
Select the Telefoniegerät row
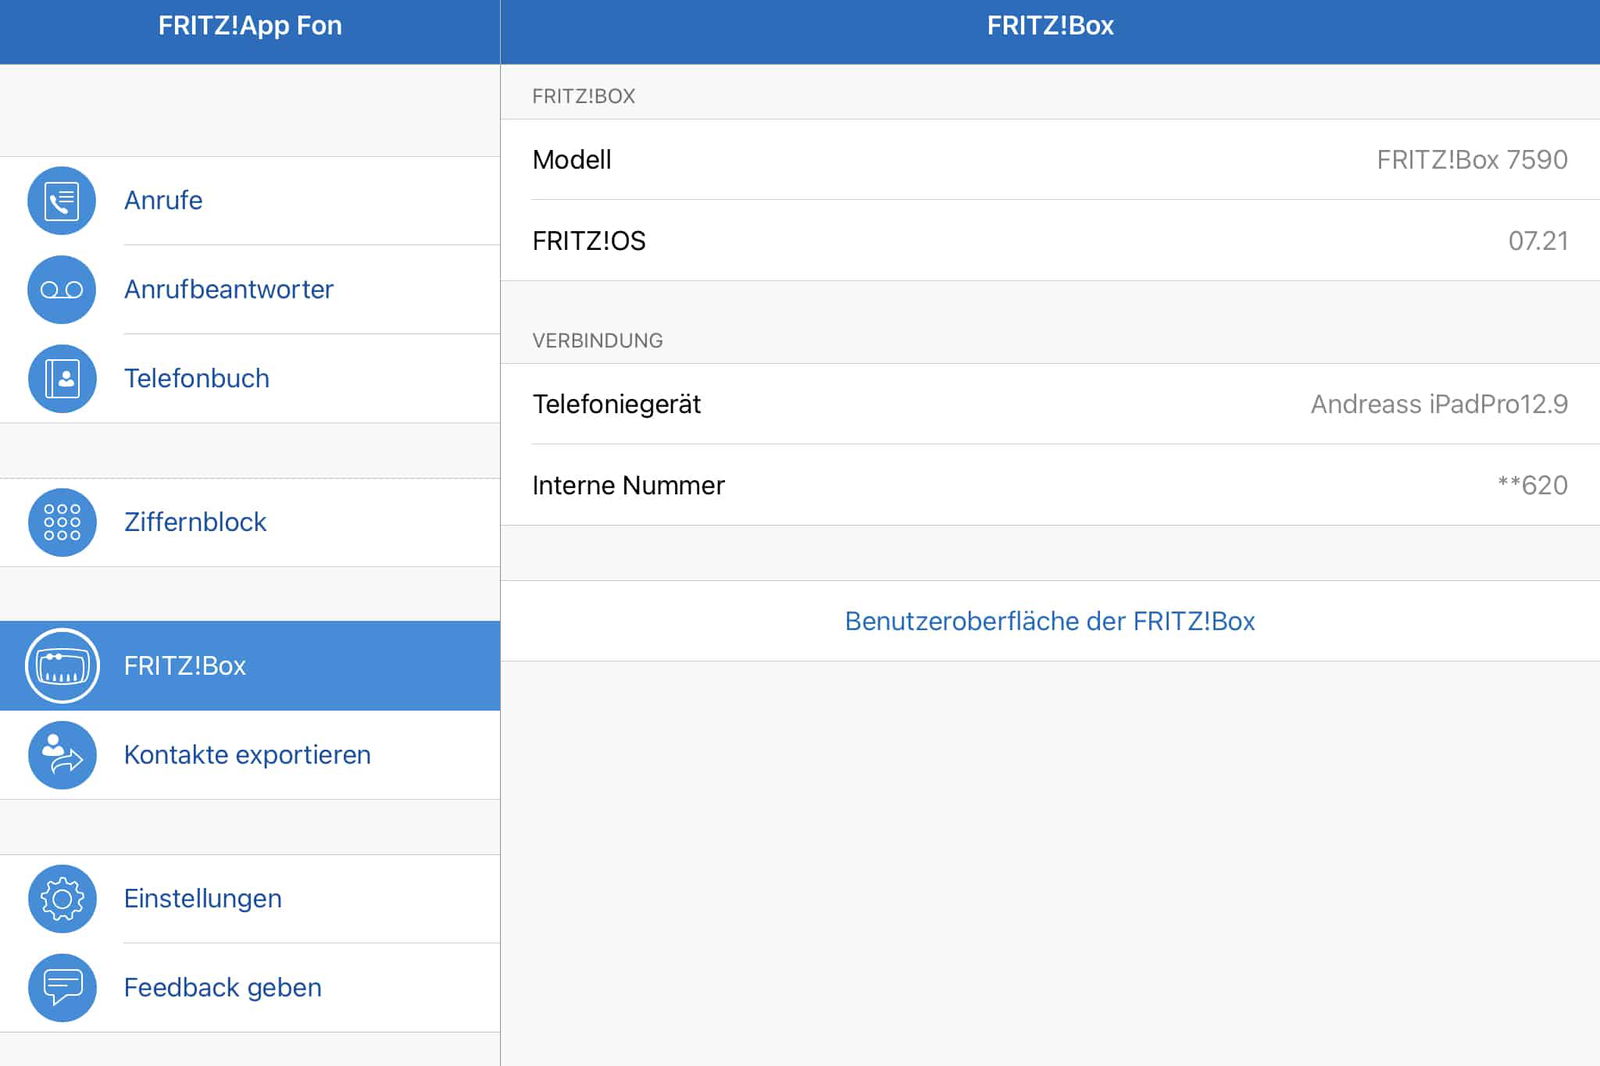(1049, 404)
